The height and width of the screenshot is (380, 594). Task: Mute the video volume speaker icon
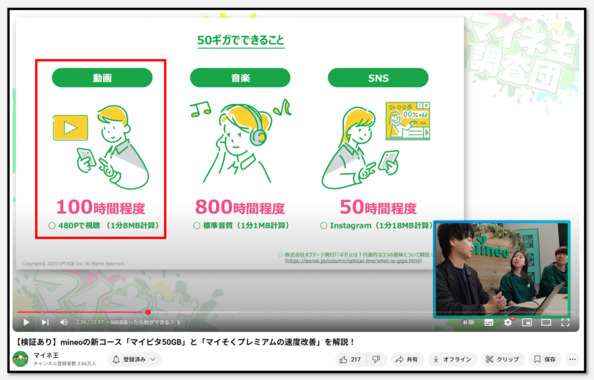pyautogui.click(x=64, y=322)
